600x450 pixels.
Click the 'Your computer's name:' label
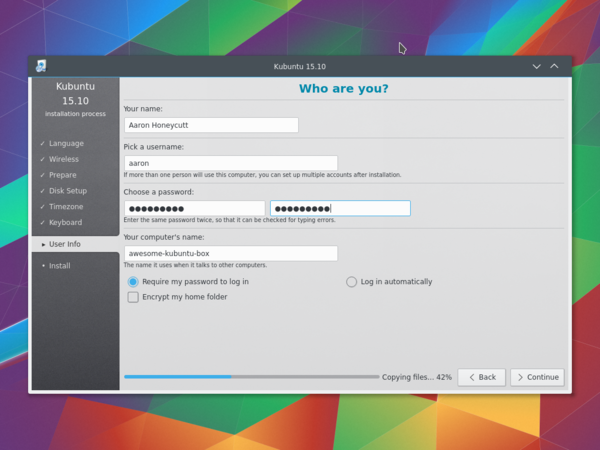(164, 237)
